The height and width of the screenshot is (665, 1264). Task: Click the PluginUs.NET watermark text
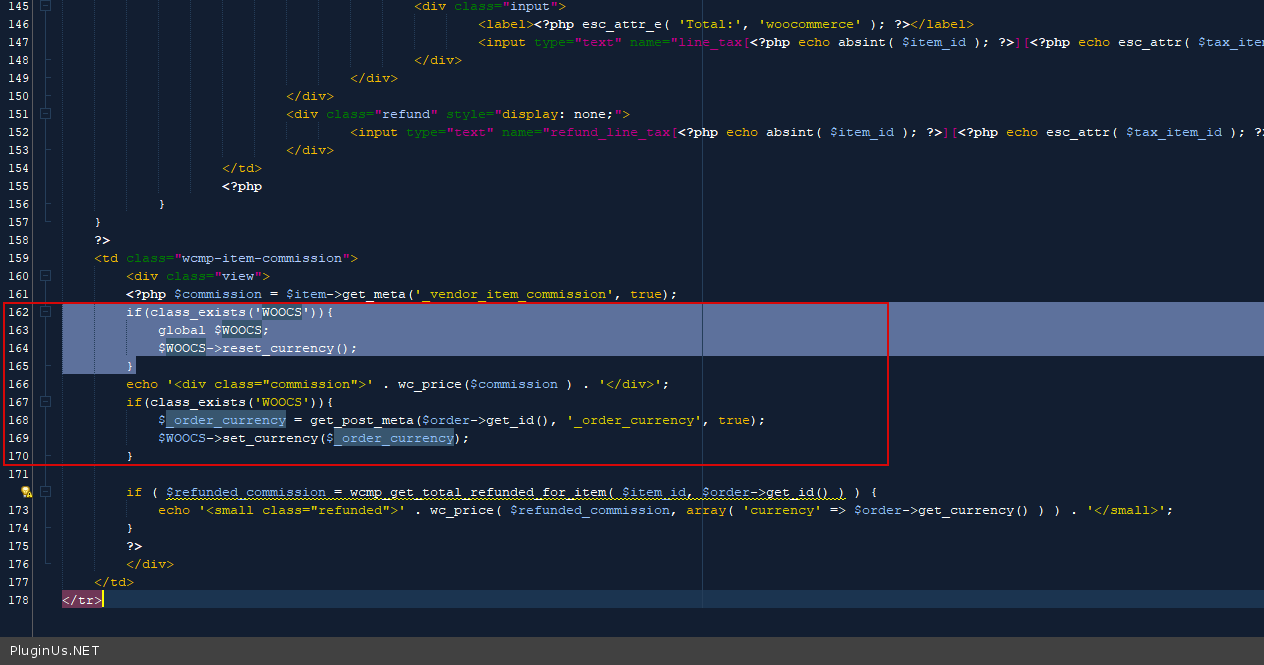click(54, 651)
